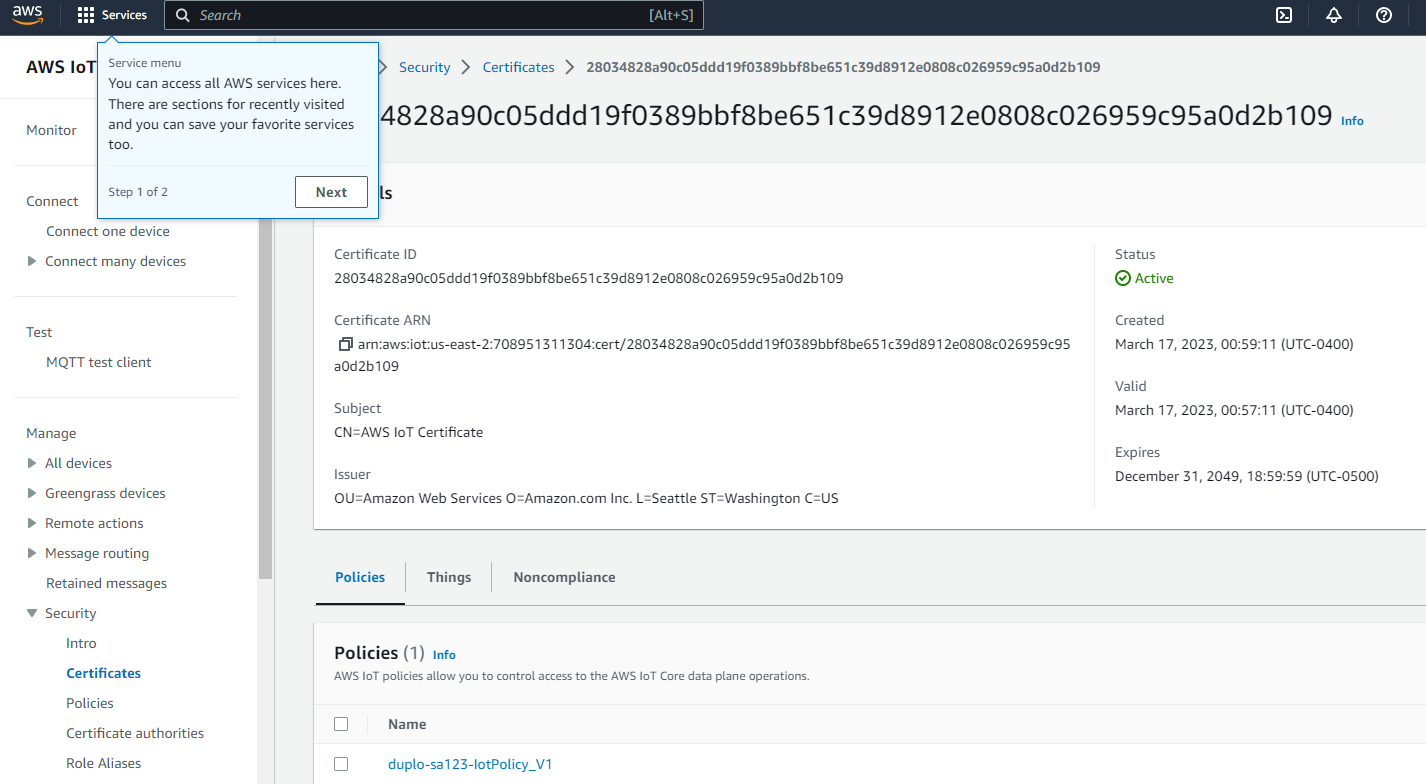Open Role Aliases in sidebar
Image resolution: width=1426 pixels, height=784 pixels.
pos(103,763)
